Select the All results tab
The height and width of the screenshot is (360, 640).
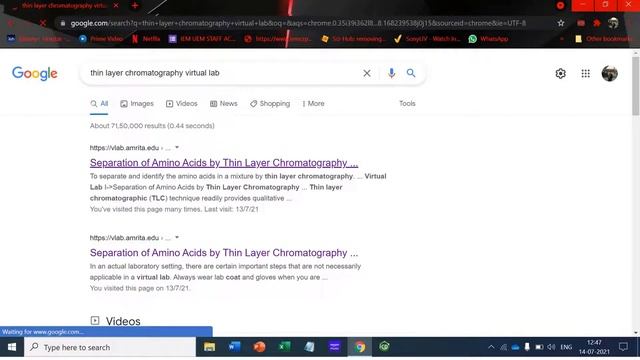tap(99, 104)
